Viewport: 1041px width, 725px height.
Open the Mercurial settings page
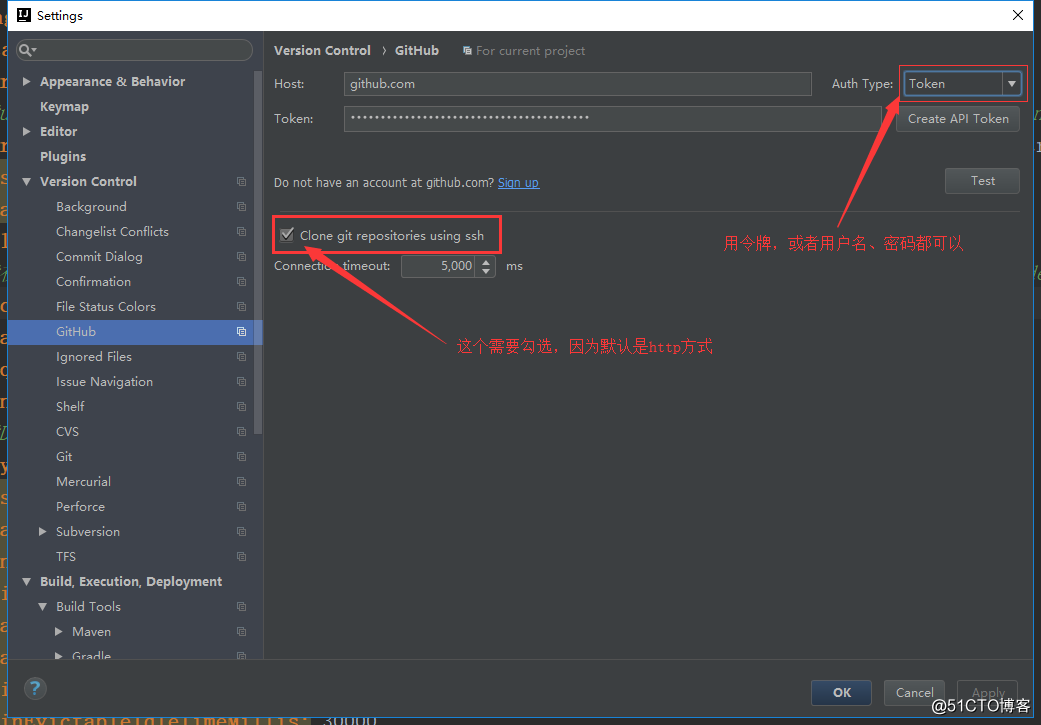[84, 482]
